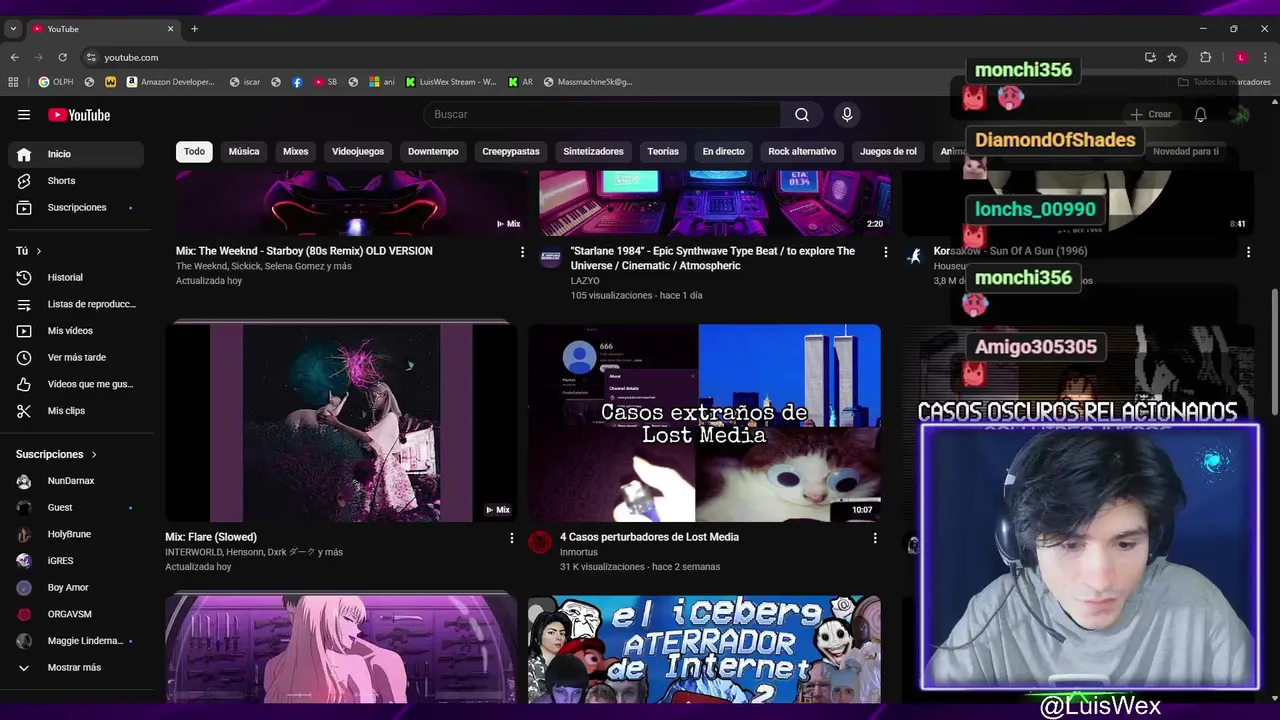Open Videos que me gustan playlist
Screen dimensions: 1280x720
point(76,384)
